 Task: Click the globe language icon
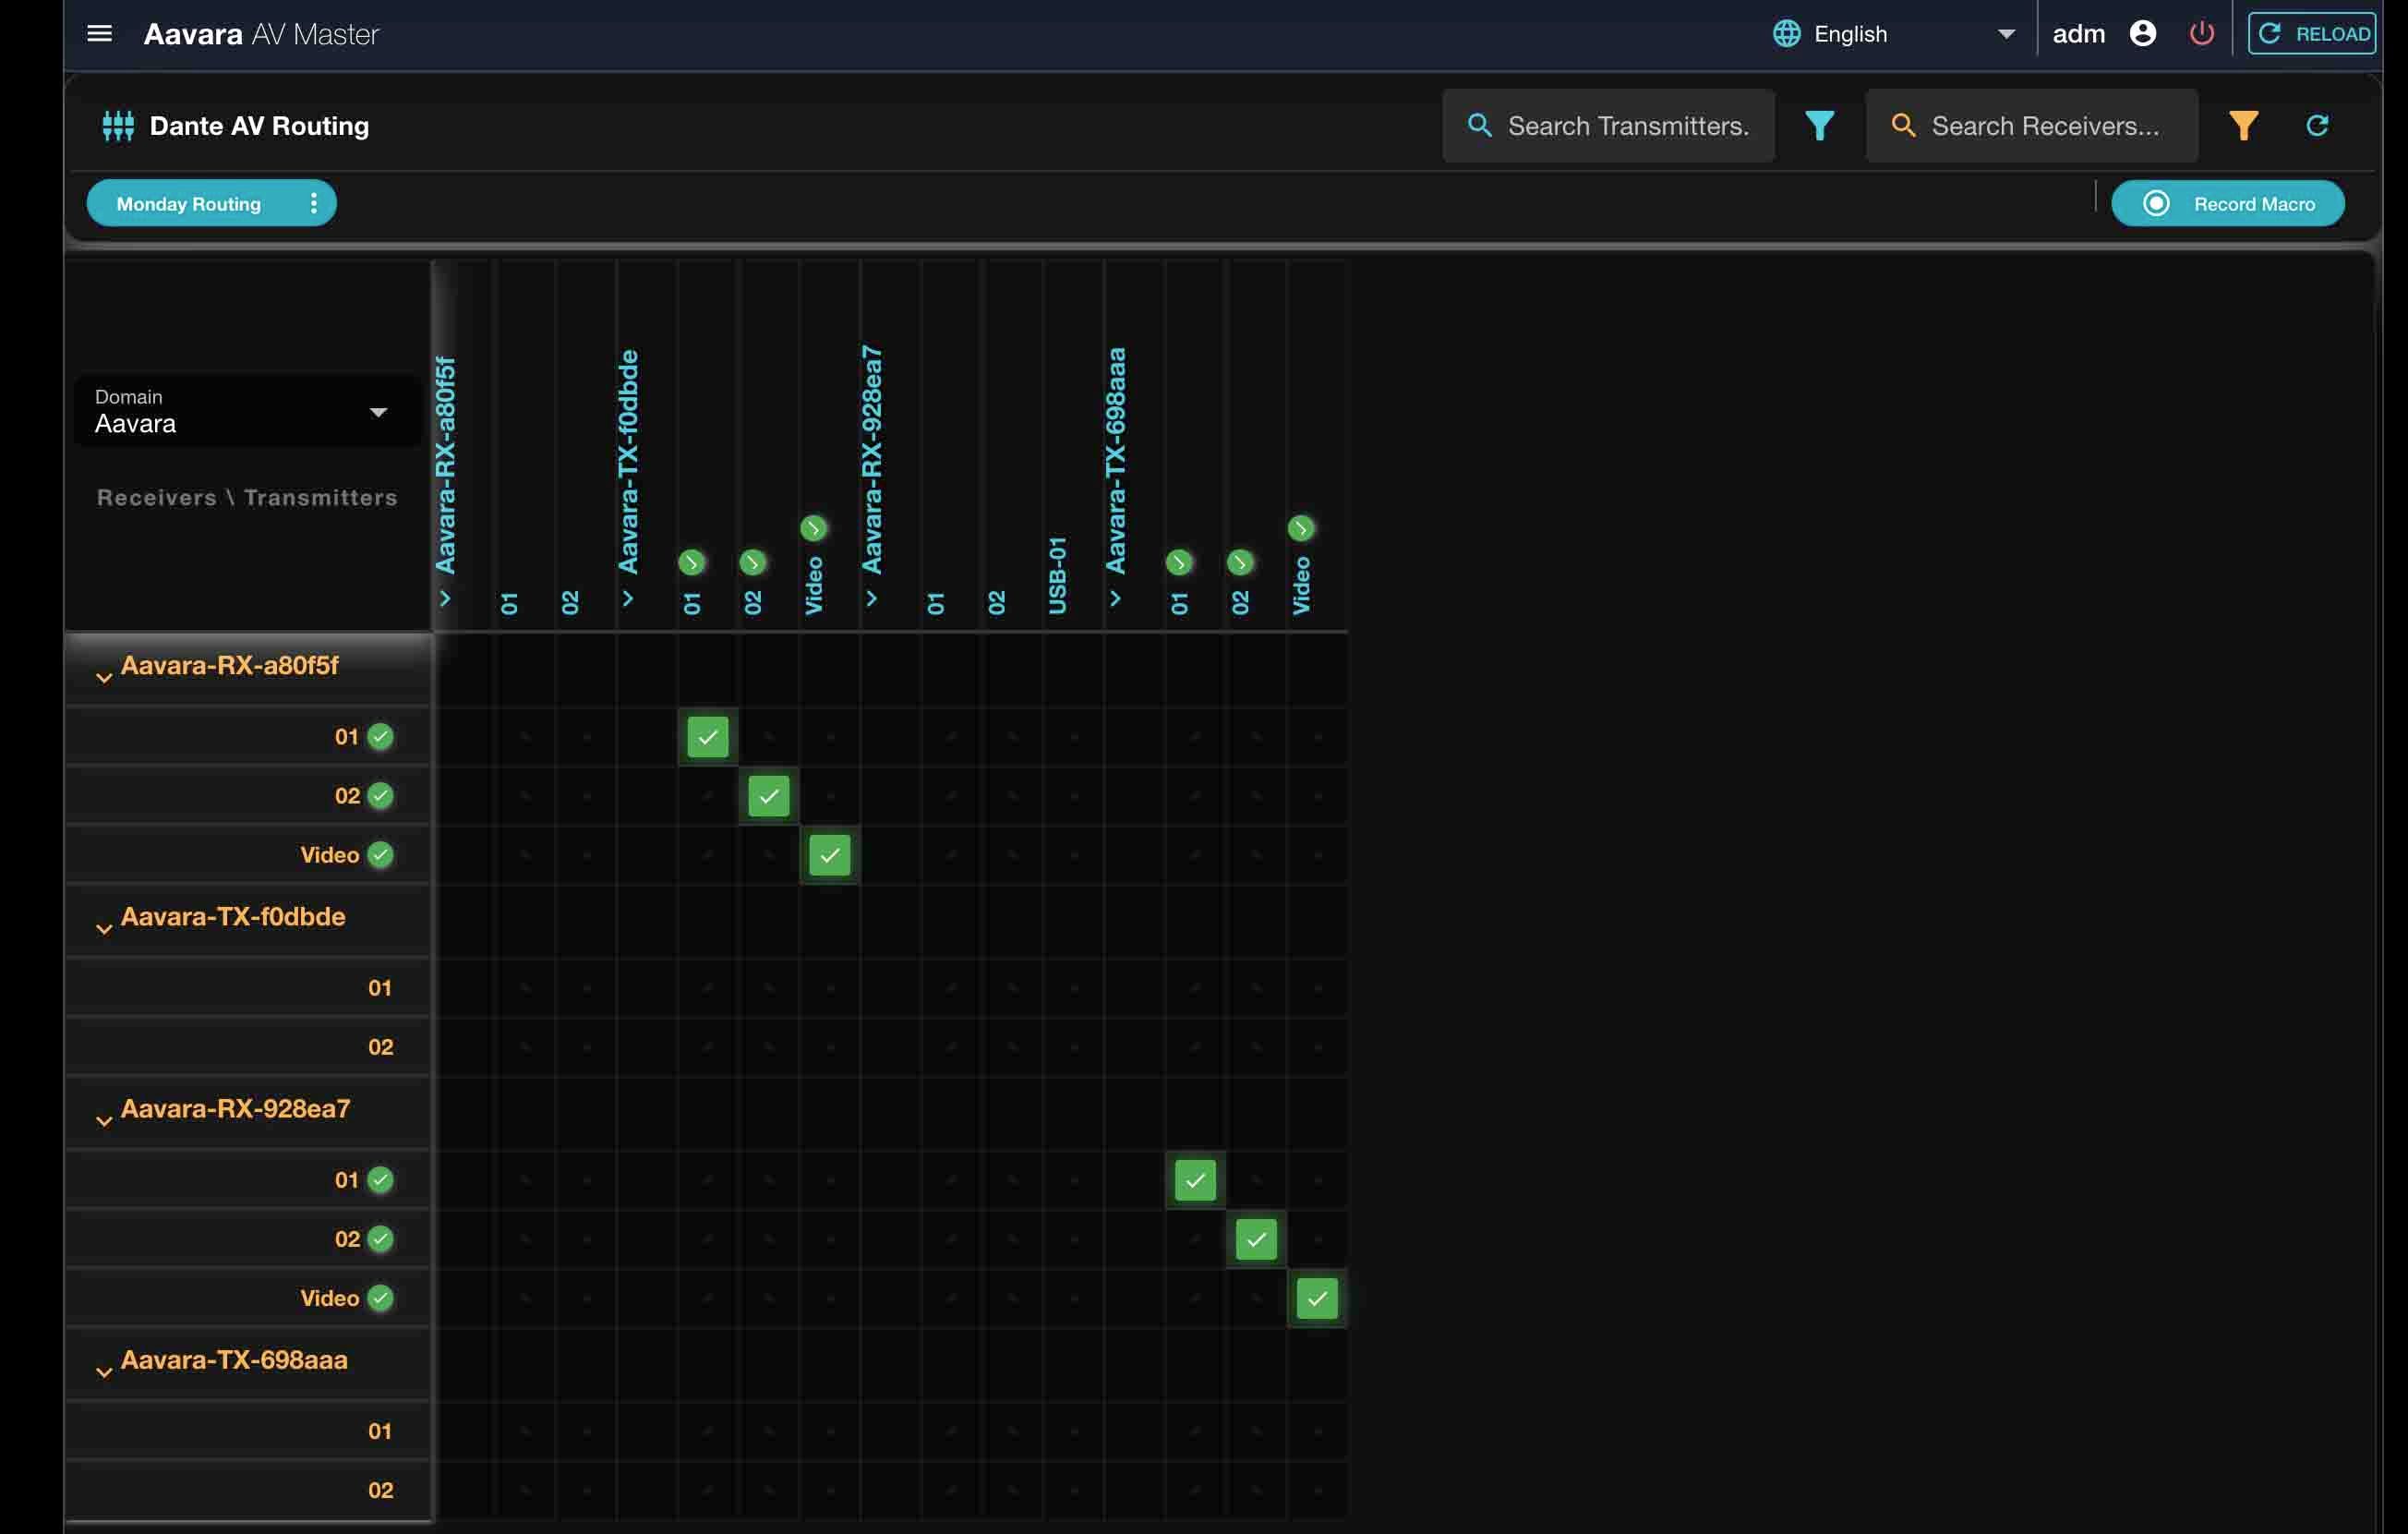tap(1786, 34)
